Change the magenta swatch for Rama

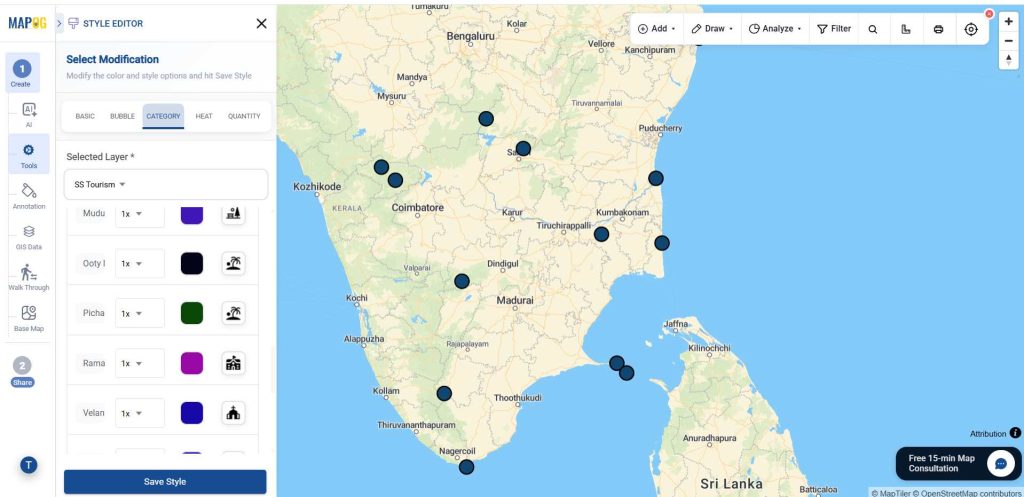pyautogui.click(x=192, y=363)
